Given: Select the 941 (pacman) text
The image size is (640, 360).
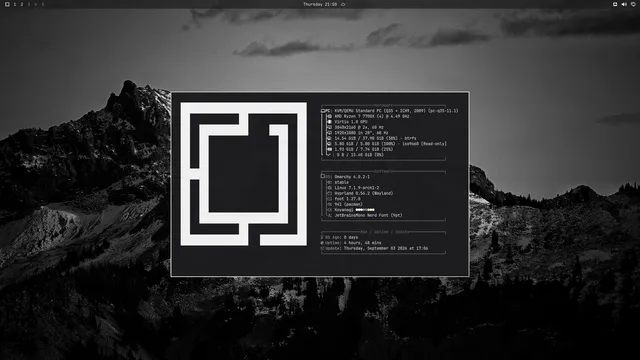Looking at the screenshot, I should point(348,204).
